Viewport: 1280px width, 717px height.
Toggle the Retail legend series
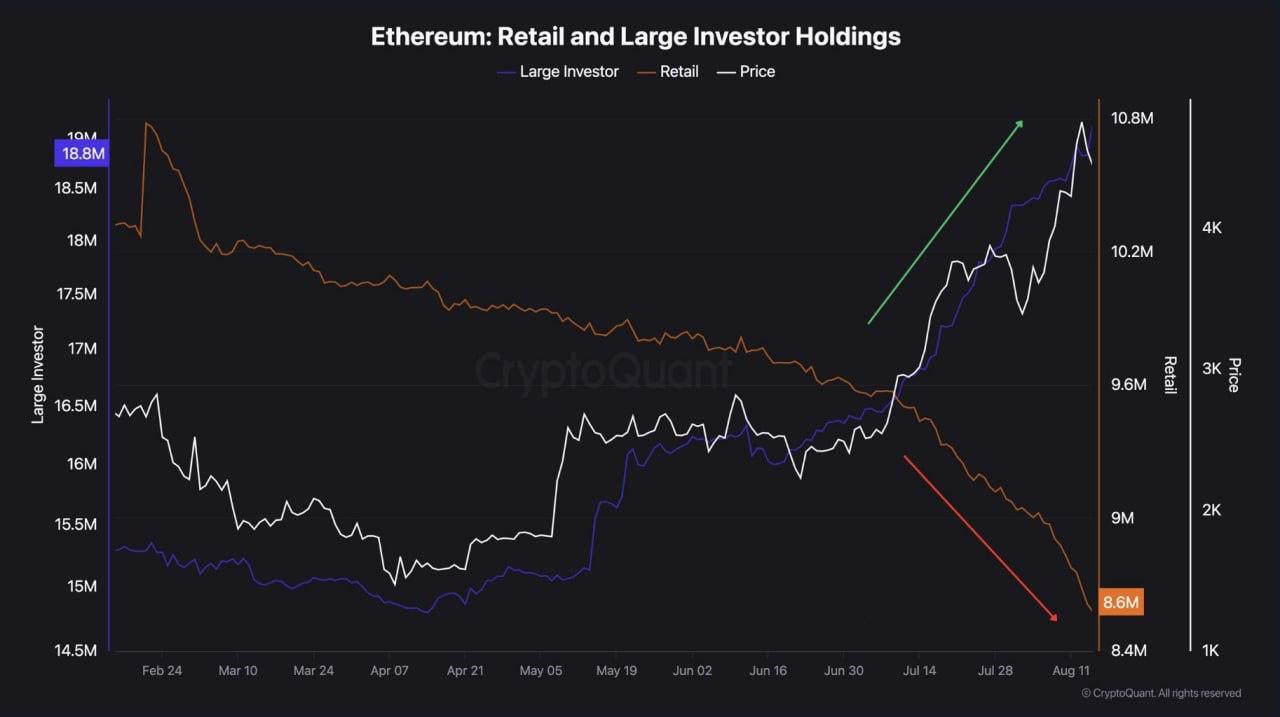point(667,71)
